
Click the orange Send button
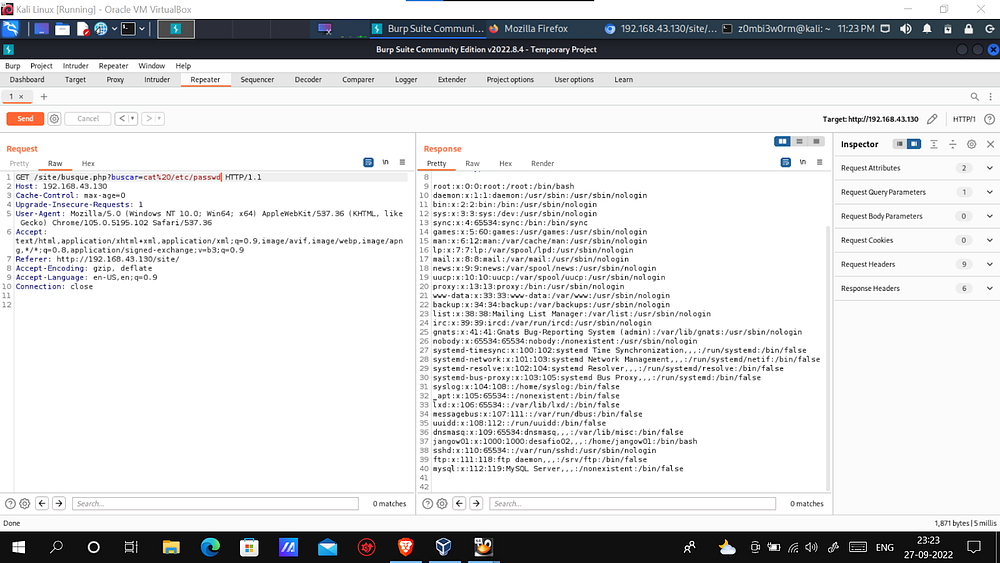(x=25, y=118)
